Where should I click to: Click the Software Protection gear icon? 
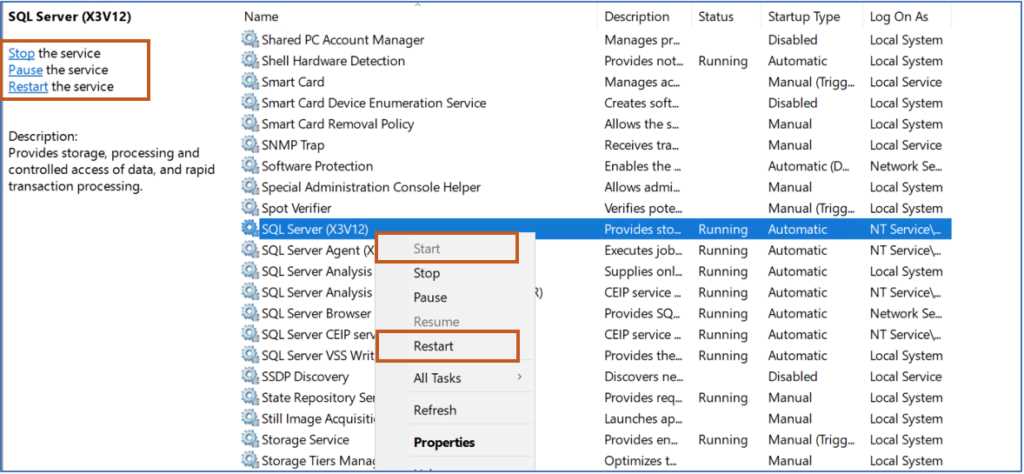coord(250,166)
